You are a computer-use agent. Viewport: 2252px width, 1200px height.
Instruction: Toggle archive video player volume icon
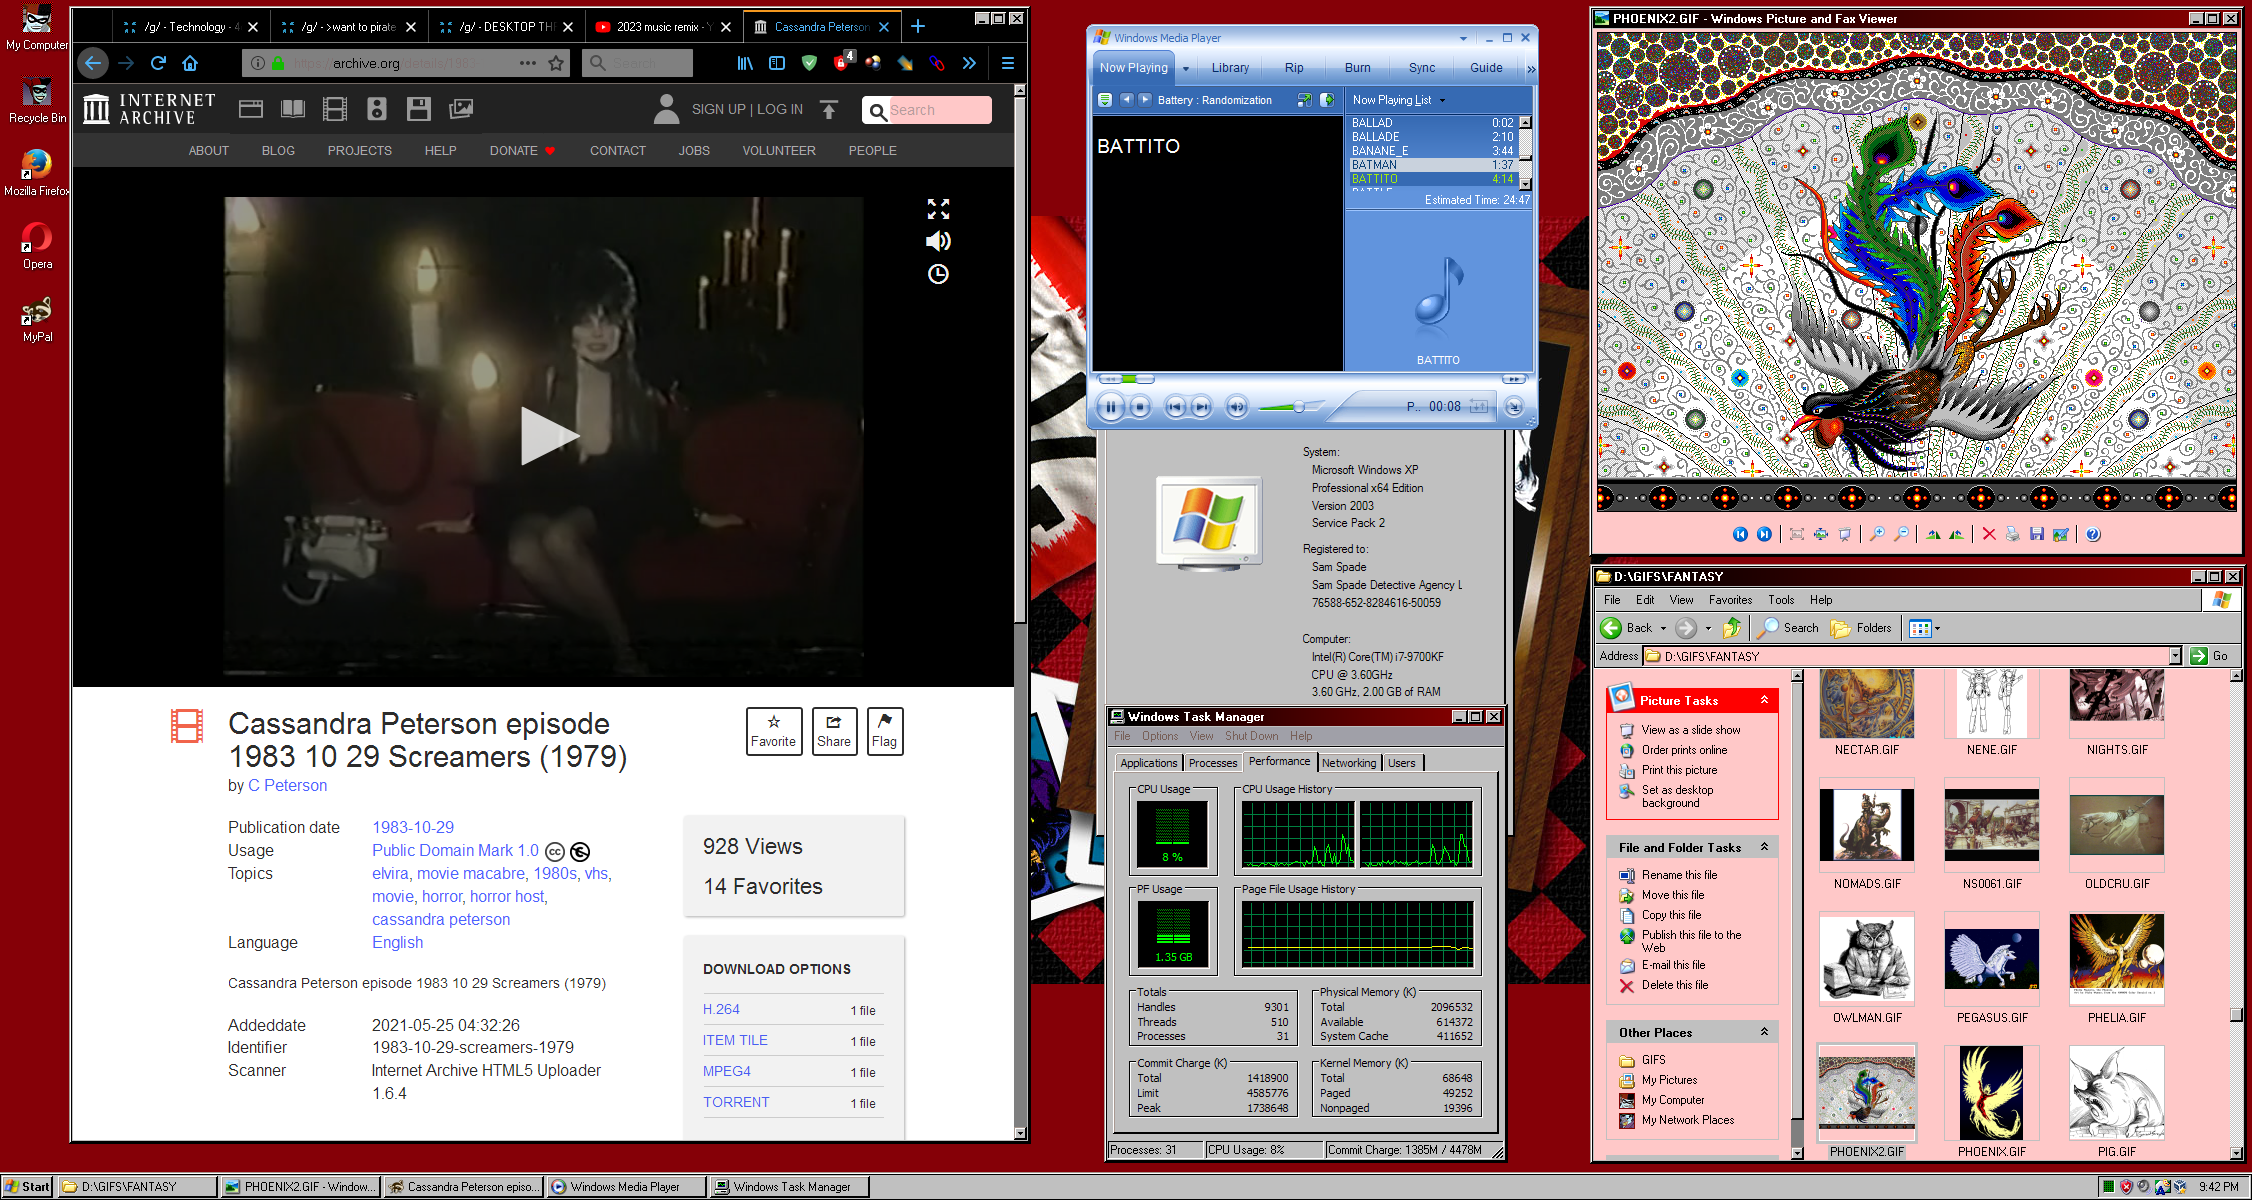[938, 241]
